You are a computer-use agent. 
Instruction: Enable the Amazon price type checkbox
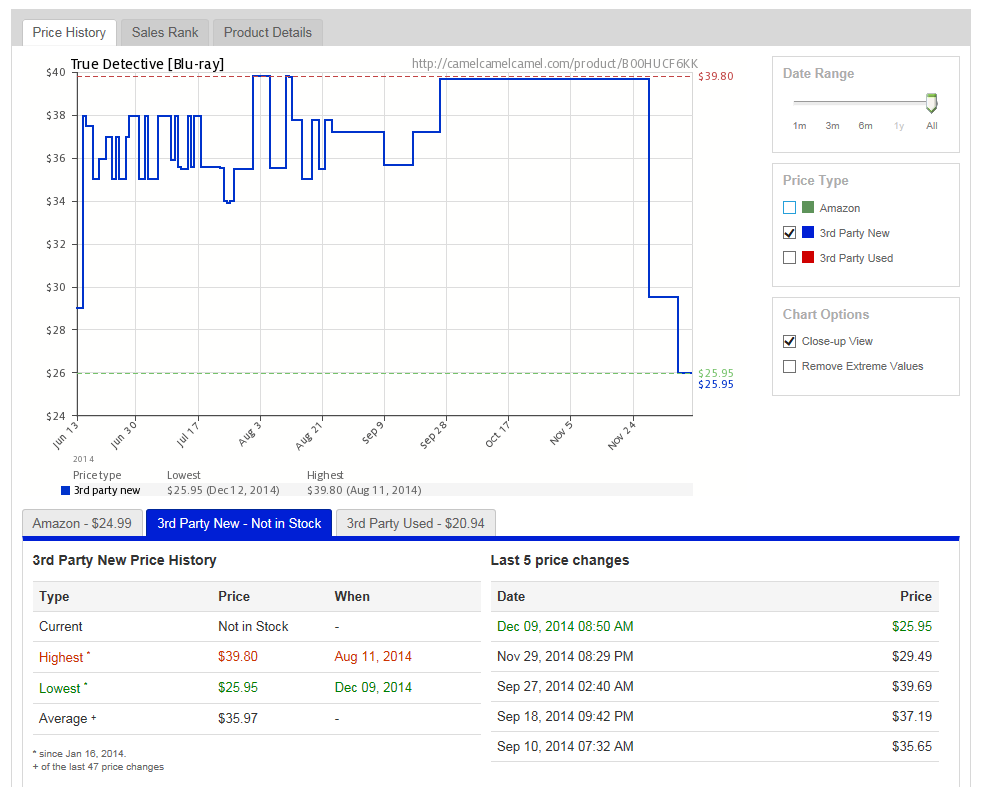(x=790, y=208)
